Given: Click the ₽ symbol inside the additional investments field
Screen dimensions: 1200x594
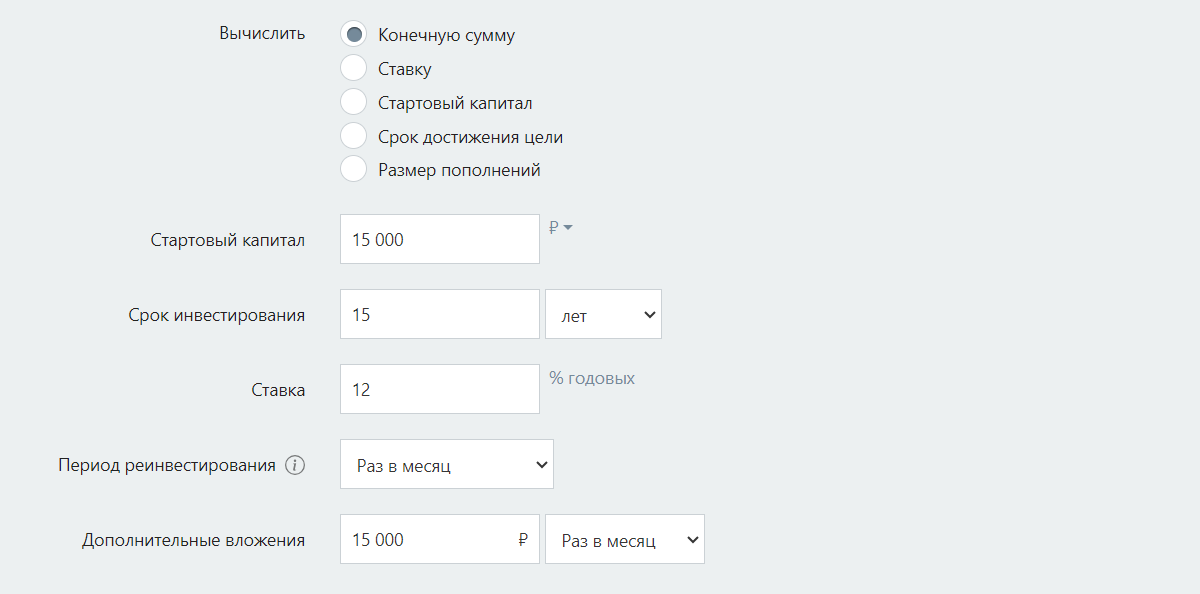Looking at the screenshot, I should (x=521, y=539).
